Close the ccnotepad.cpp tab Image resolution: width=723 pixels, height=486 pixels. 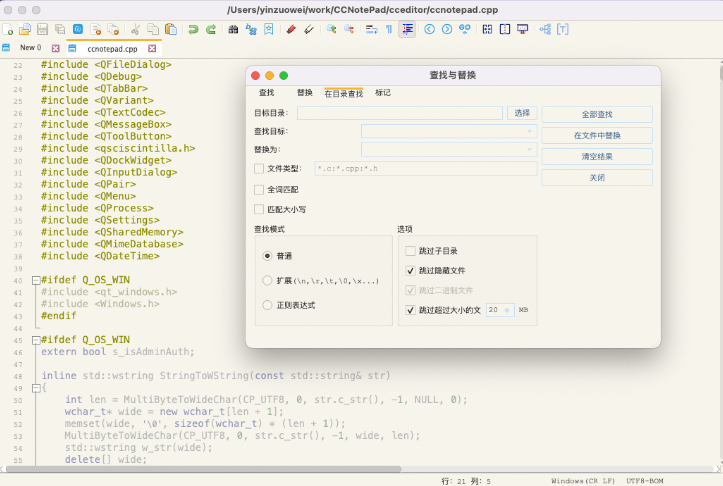pyautogui.click(x=152, y=48)
